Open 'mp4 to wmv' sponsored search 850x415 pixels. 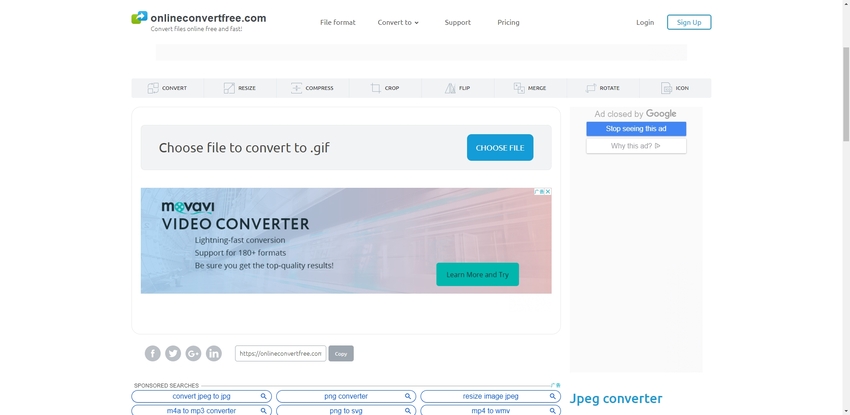click(x=491, y=410)
